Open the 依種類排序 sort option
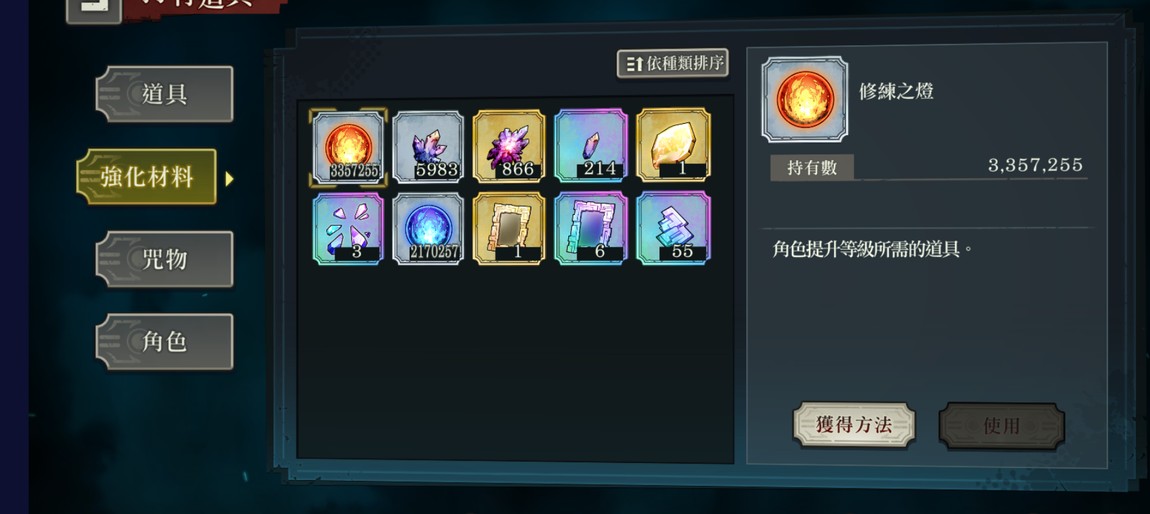 [673, 63]
